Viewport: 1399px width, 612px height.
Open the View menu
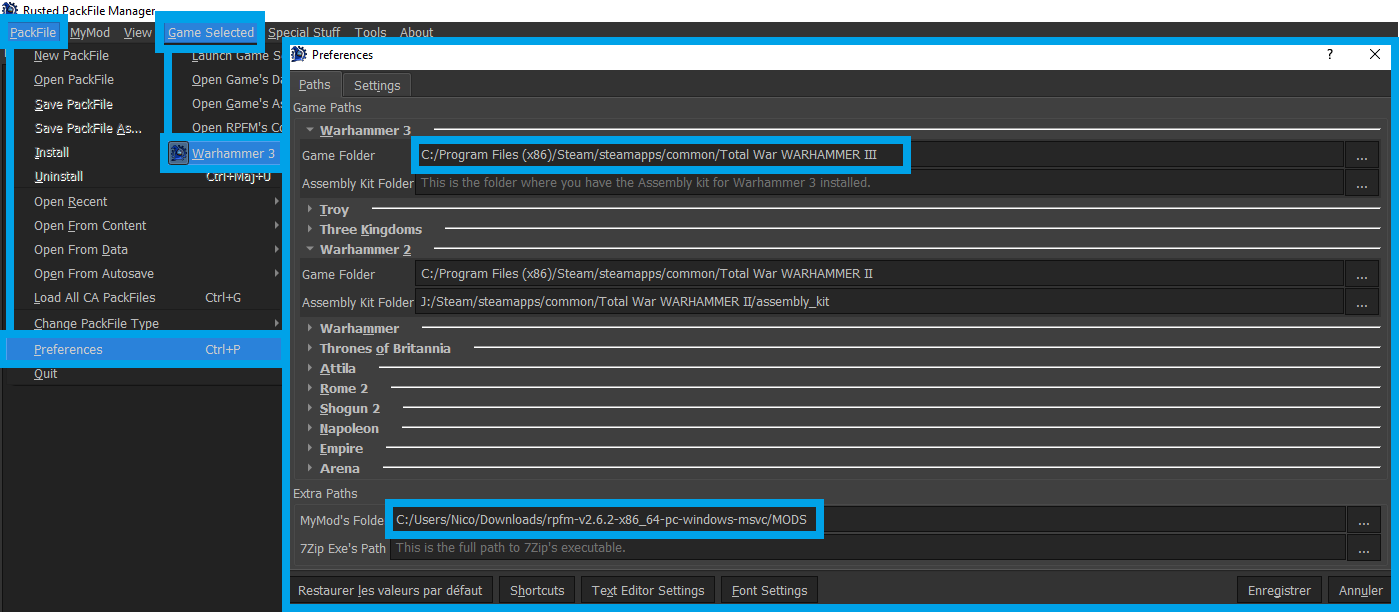click(x=138, y=32)
